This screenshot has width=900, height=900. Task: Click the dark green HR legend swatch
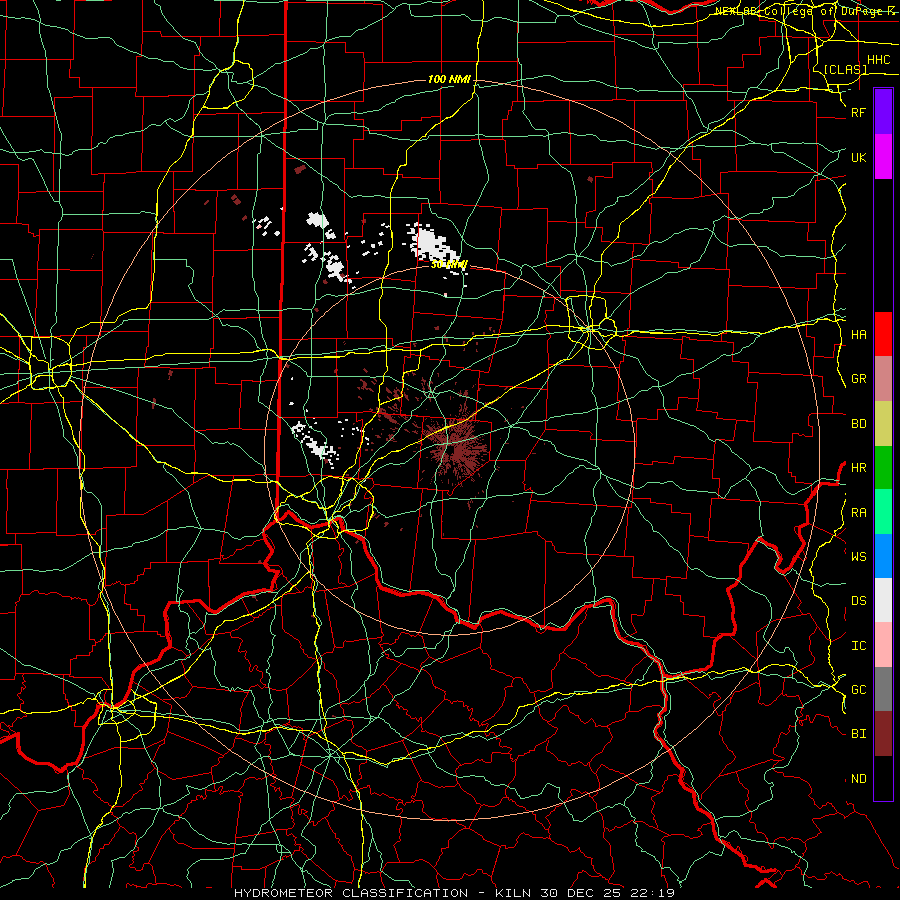tap(883, 467)
